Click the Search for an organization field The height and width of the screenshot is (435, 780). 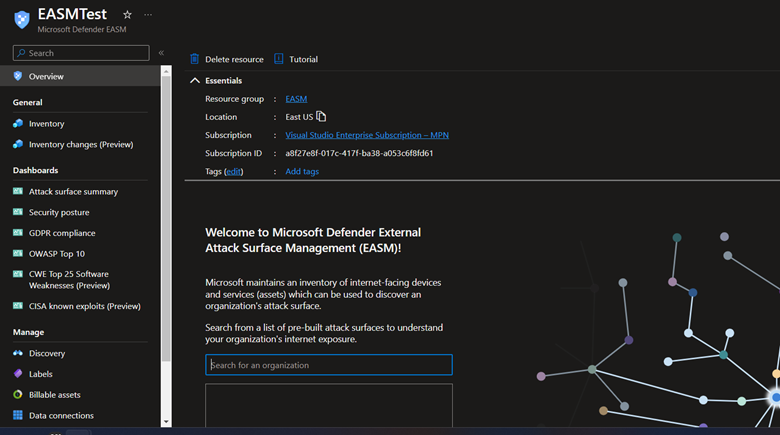click(x=329, y=365)
